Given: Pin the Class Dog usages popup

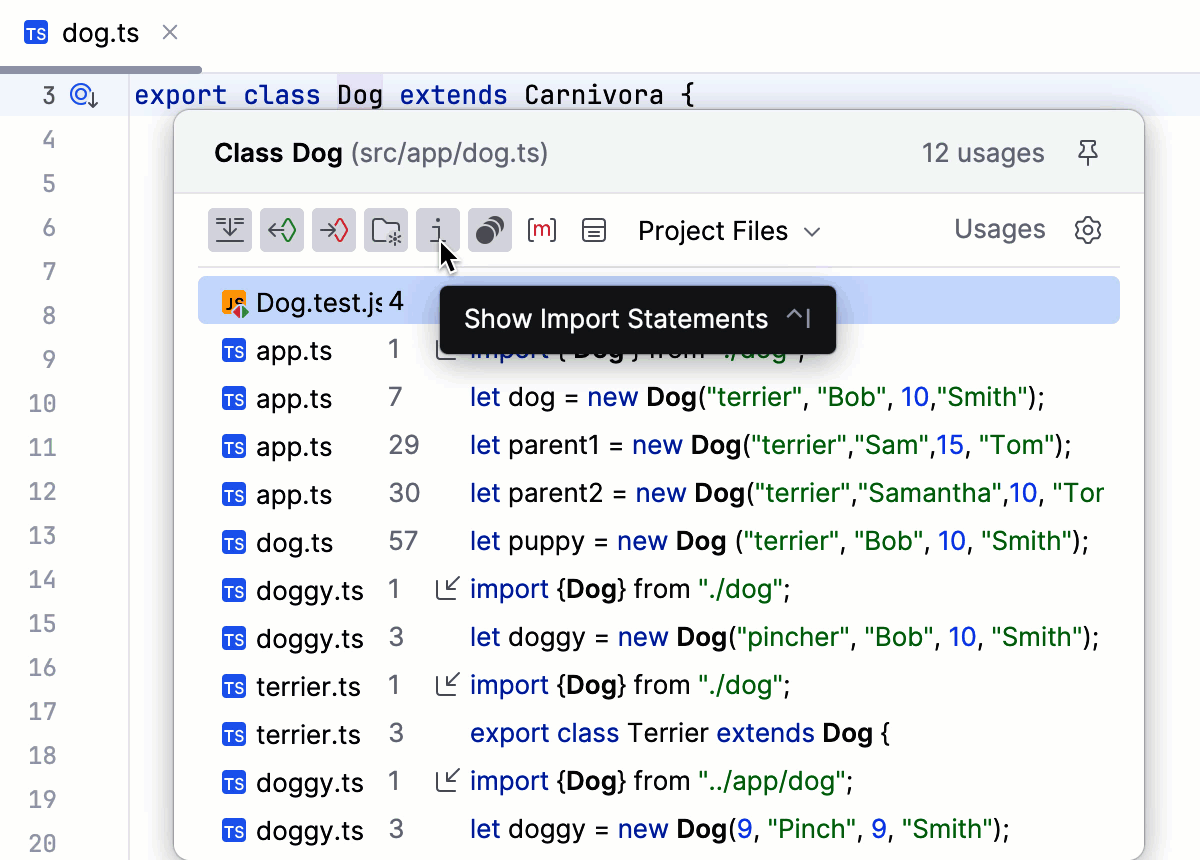Looking at the screenshot, I should coord(1088,152).
